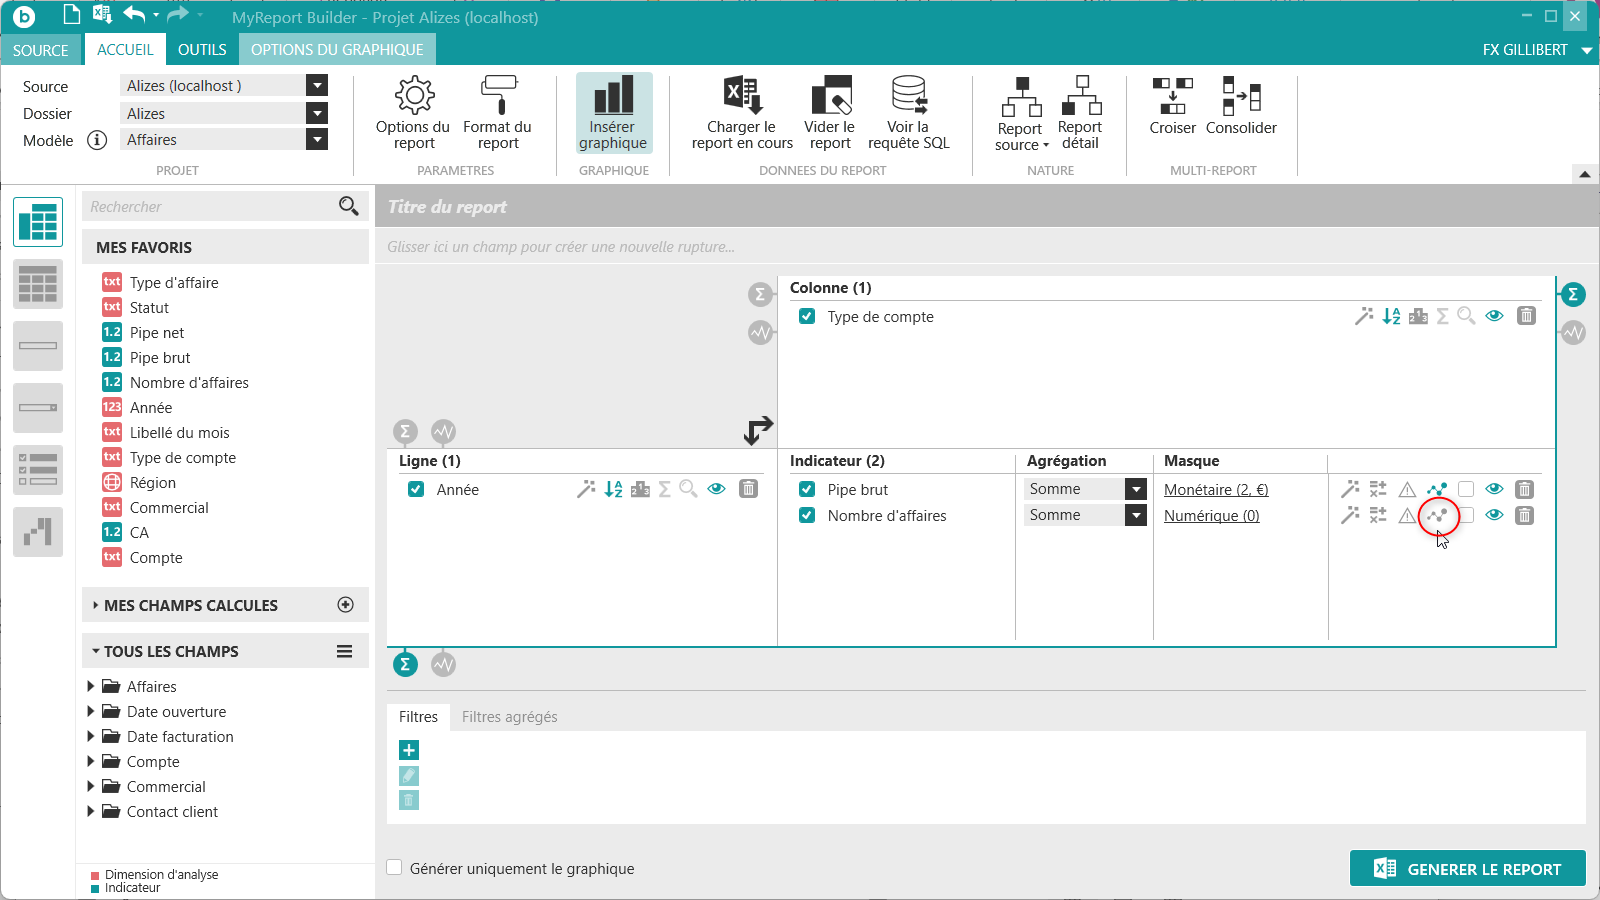
Task: Click the Rechercher search field
Action: [x=210, y=206]
